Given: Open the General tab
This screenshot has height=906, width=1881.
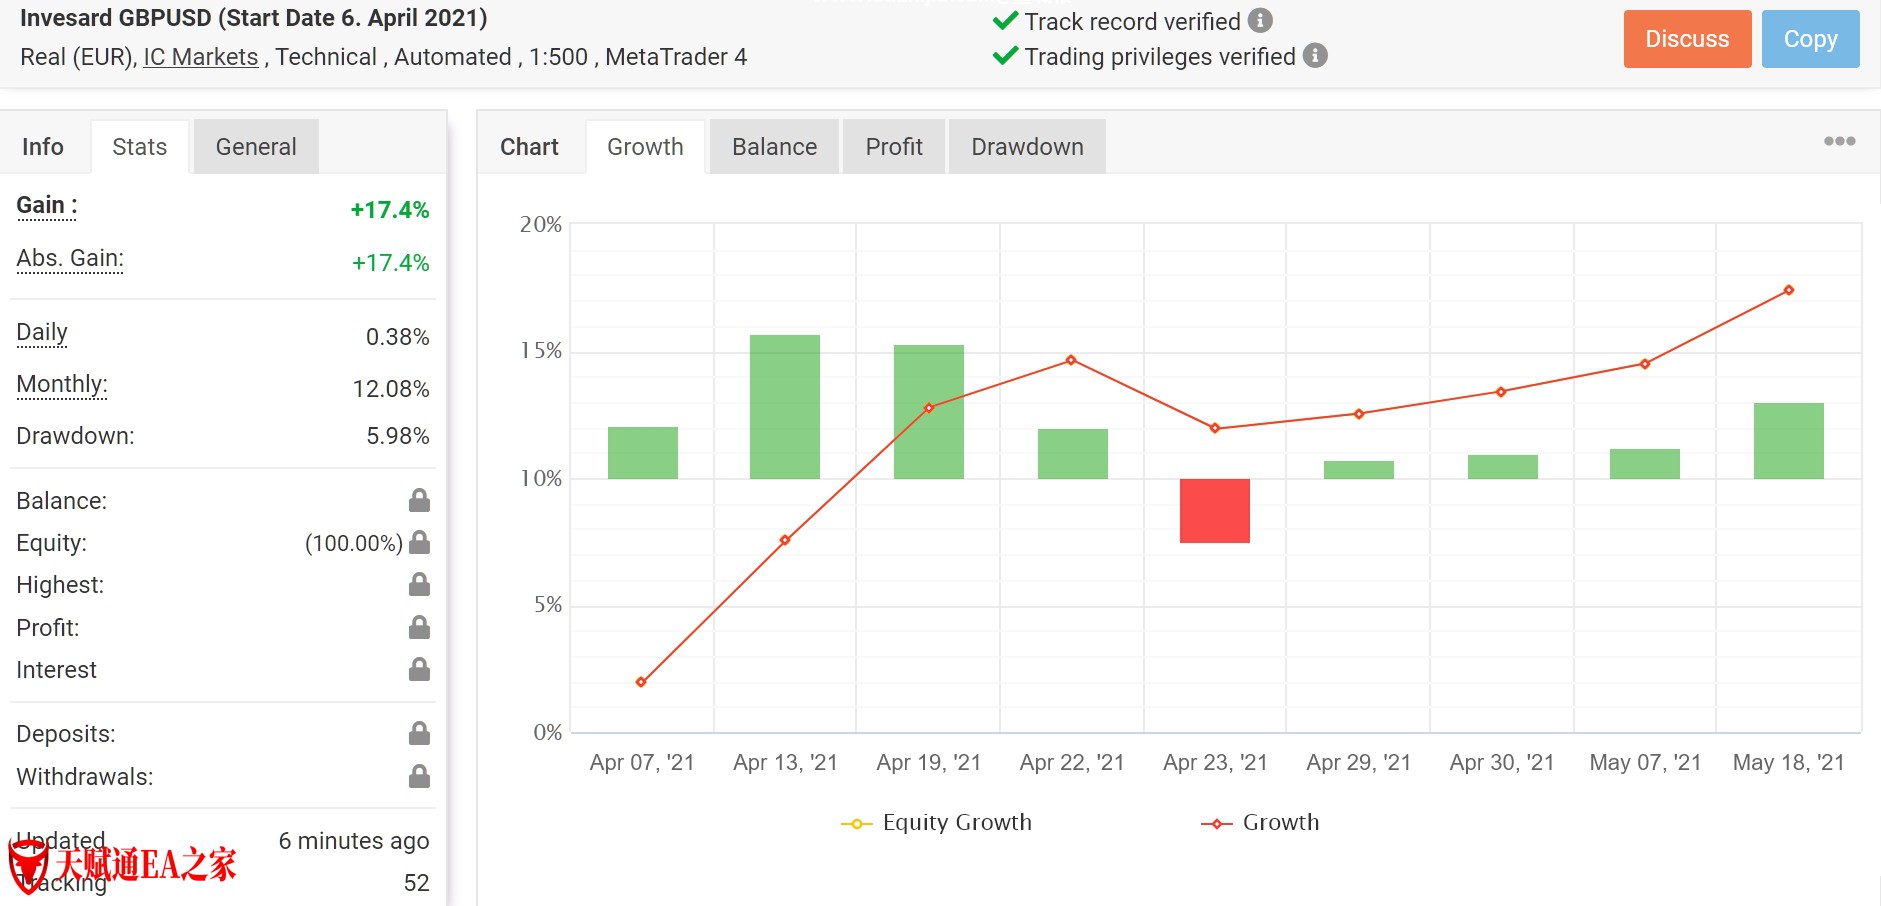Looking at the screenshot, I should [x=256, y=147].
